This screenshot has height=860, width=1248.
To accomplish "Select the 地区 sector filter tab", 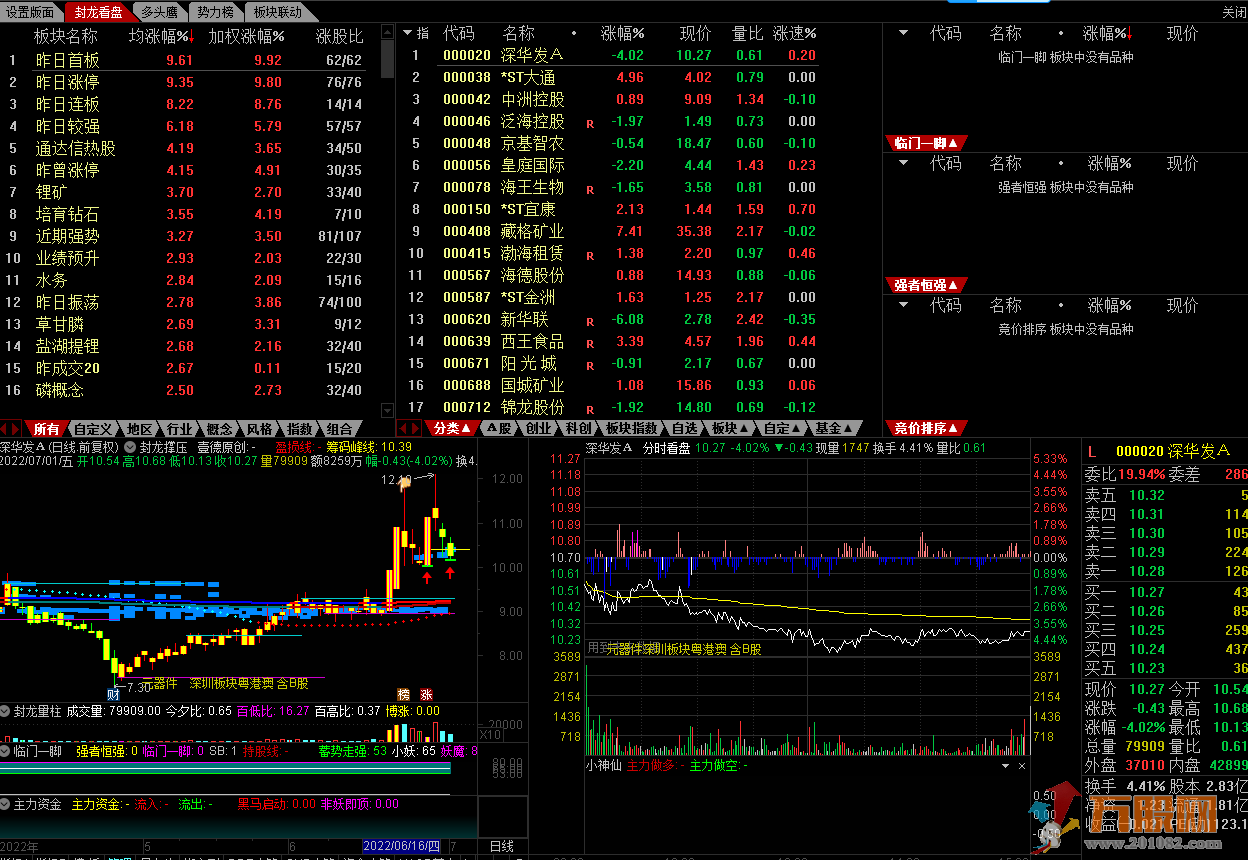I will pyautogui.click(x=140, y=428).
